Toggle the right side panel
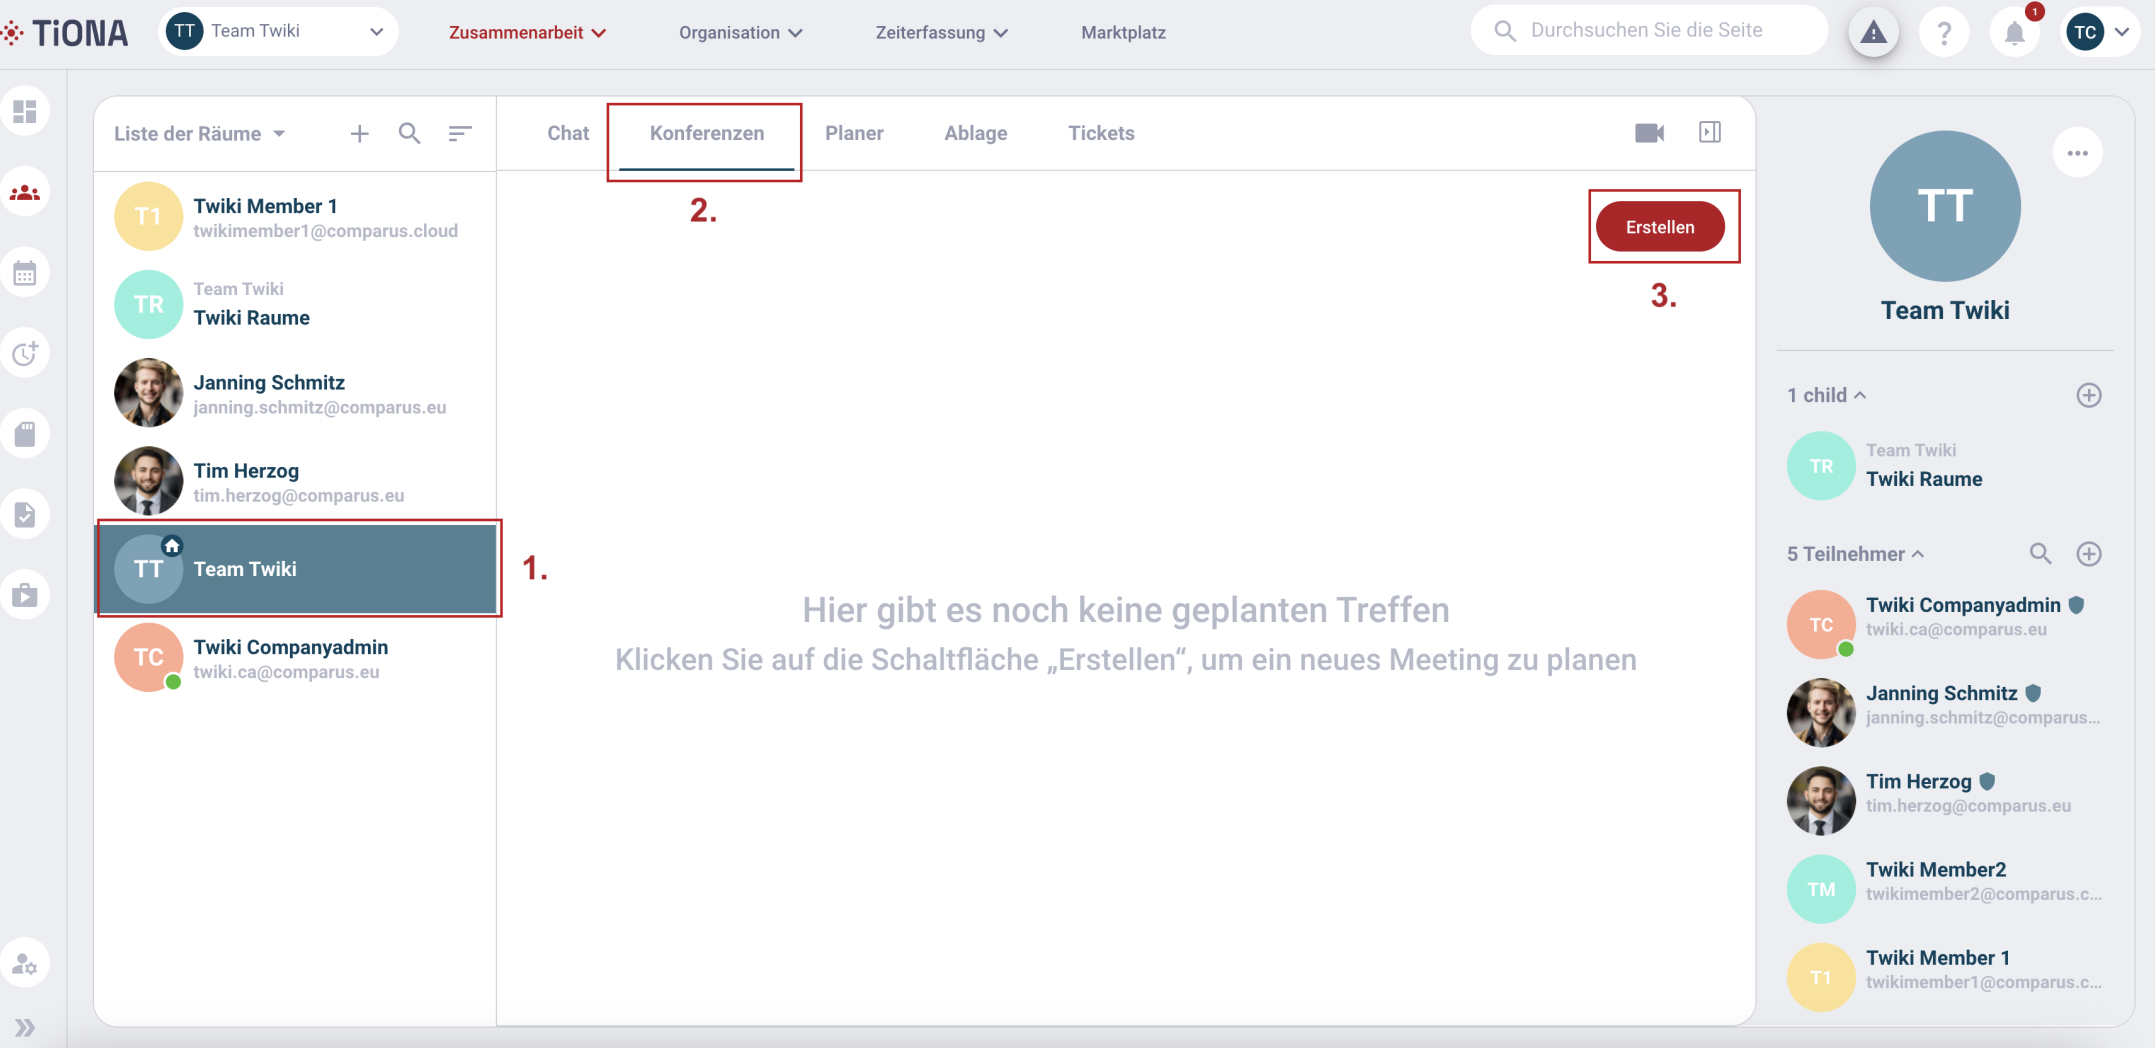Image resolution: width=2155 pixels, height=1048 pixels. (1710, 132)
